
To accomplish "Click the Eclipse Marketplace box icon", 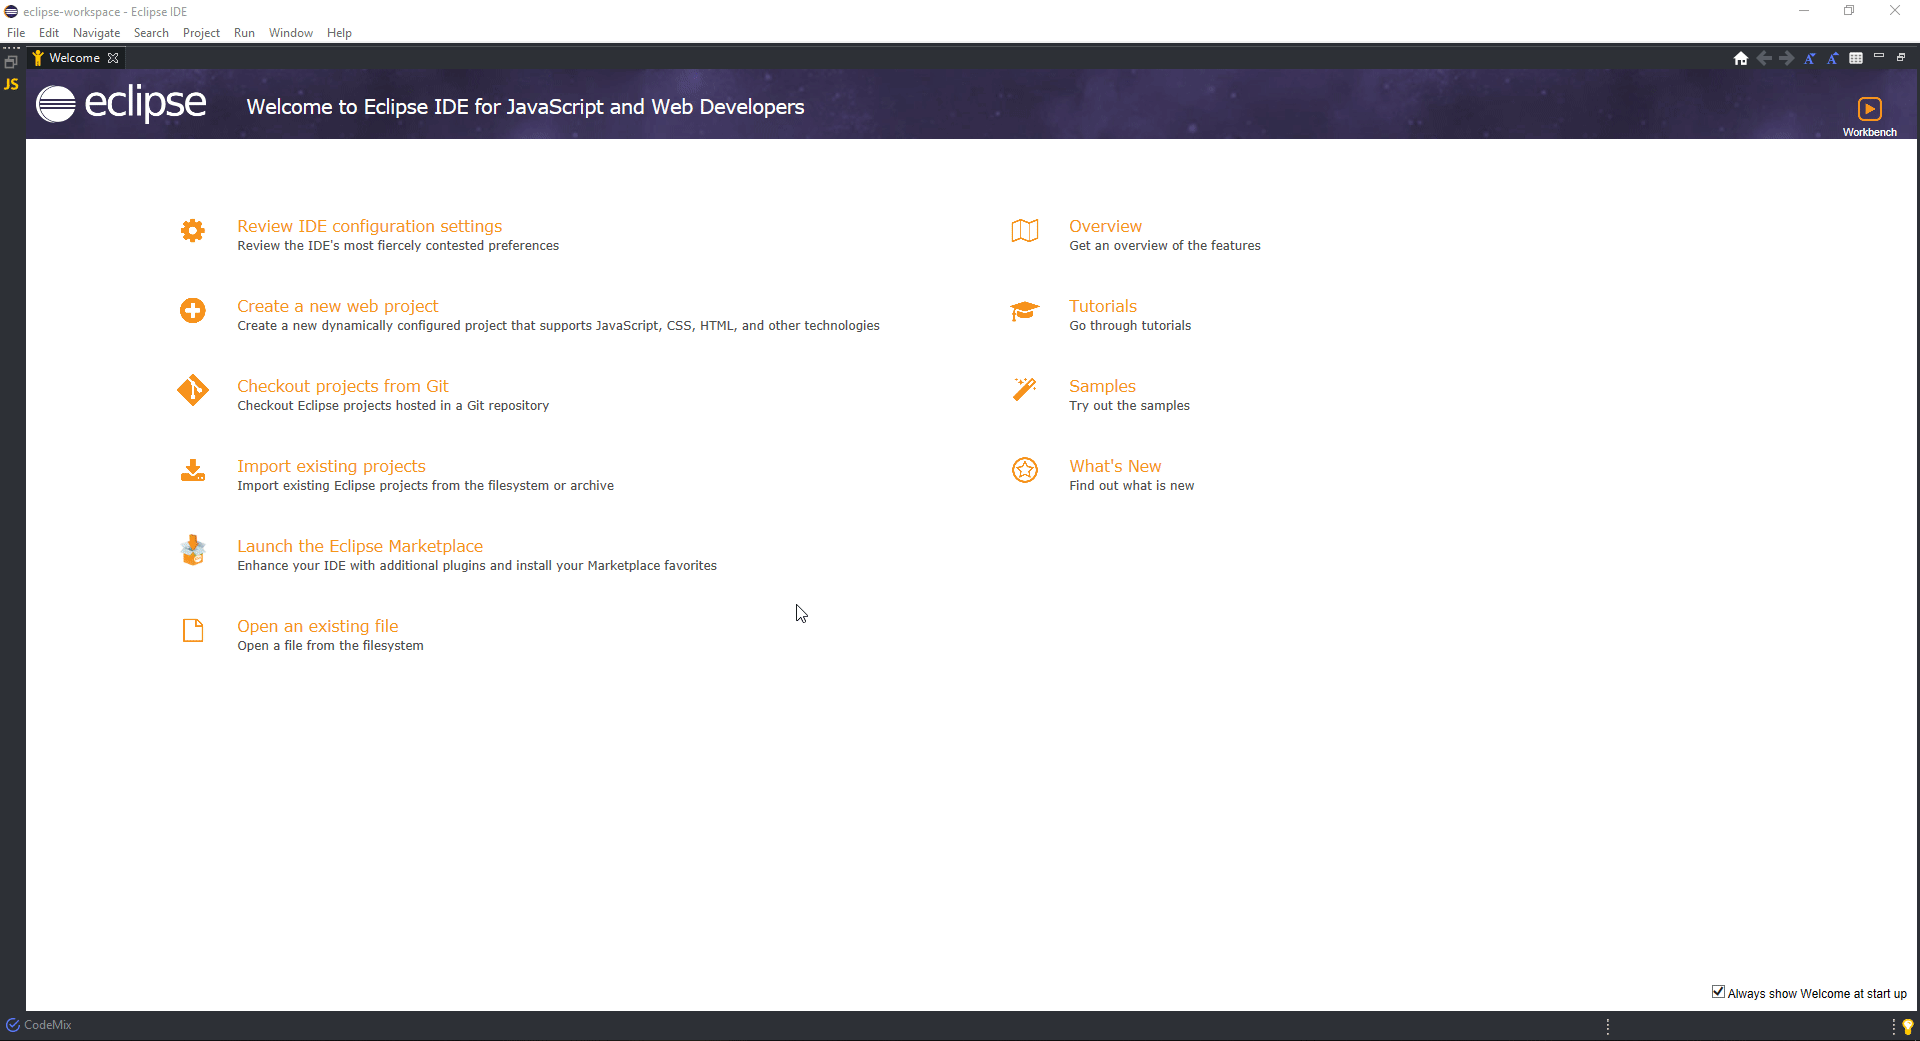I will (193, 550).
